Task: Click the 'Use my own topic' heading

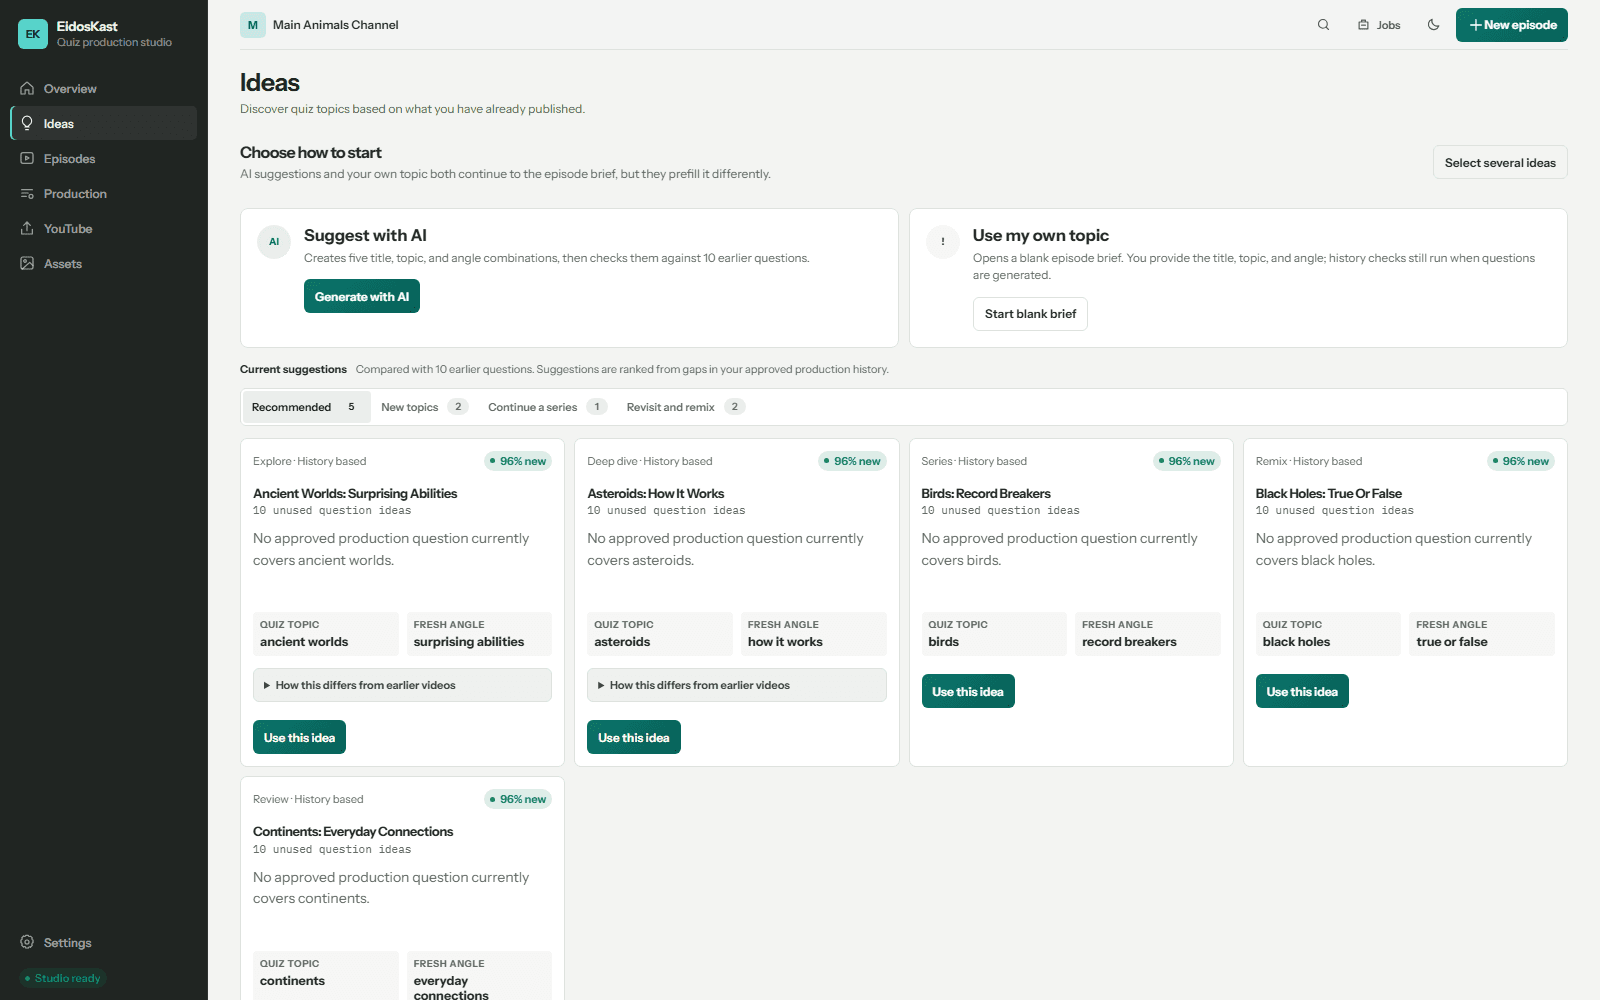Action: 1041,236
